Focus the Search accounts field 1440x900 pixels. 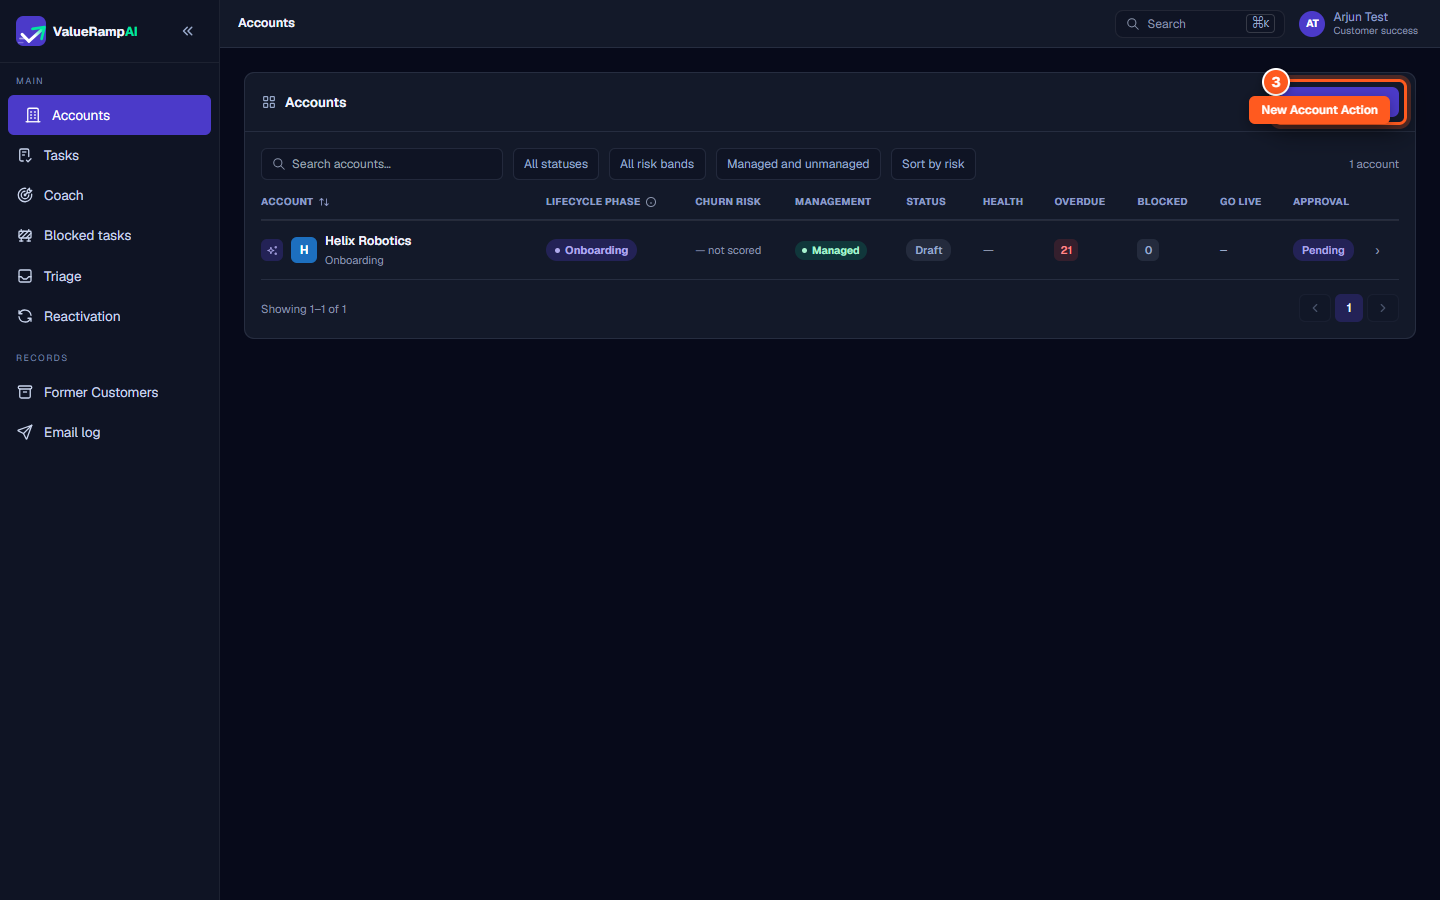(382, 164)
